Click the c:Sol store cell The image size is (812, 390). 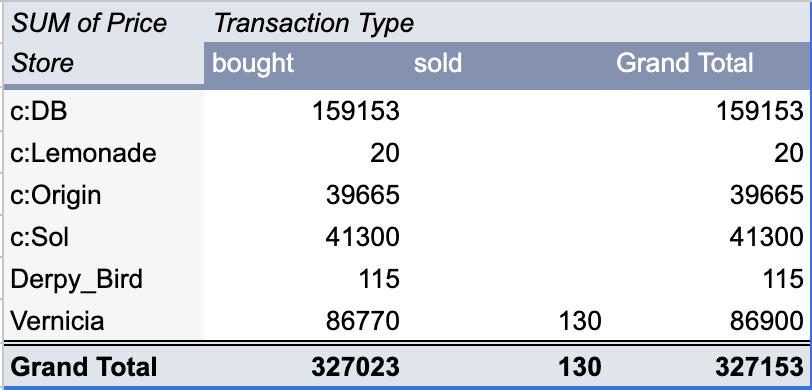click(39, 238)
